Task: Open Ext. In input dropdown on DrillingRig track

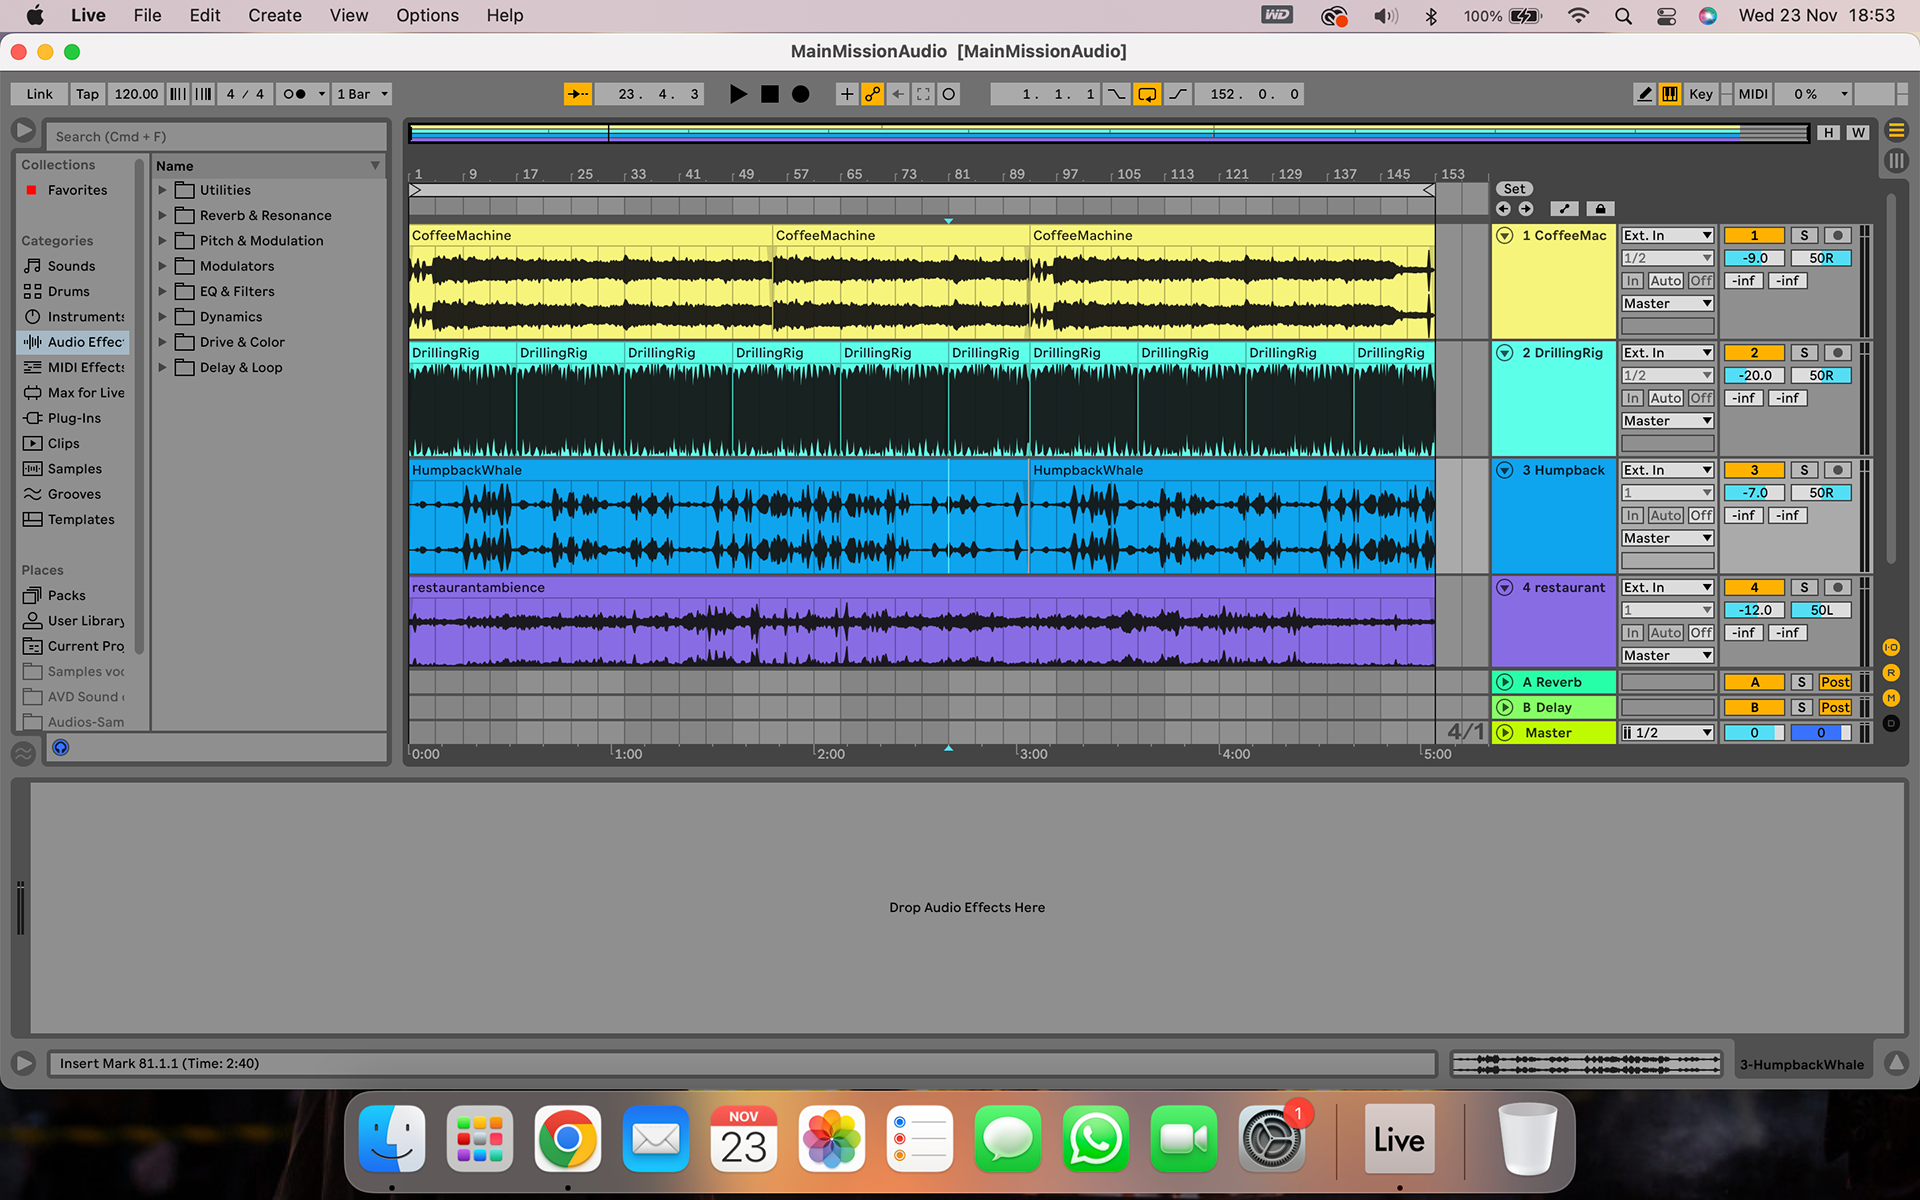Action: (x=1667, y=353)
